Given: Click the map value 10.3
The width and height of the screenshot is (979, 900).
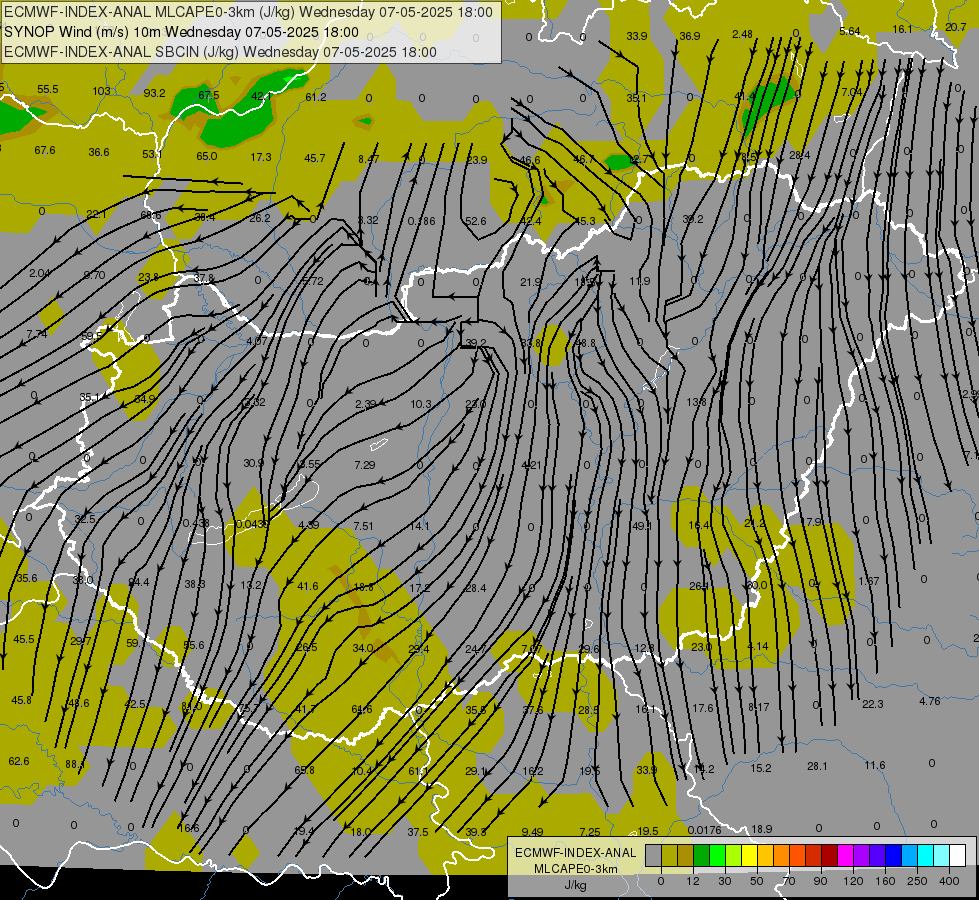Looking at the screenshot, I should (421, 404).
